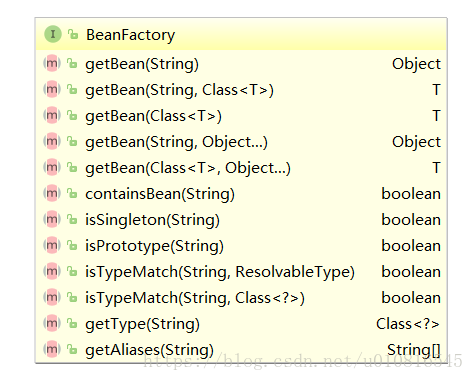The width and height of the screenshot is (474, 381).
Task: Select getBean(Class<T>, Object...) method
Action: [x=241, y=167]
